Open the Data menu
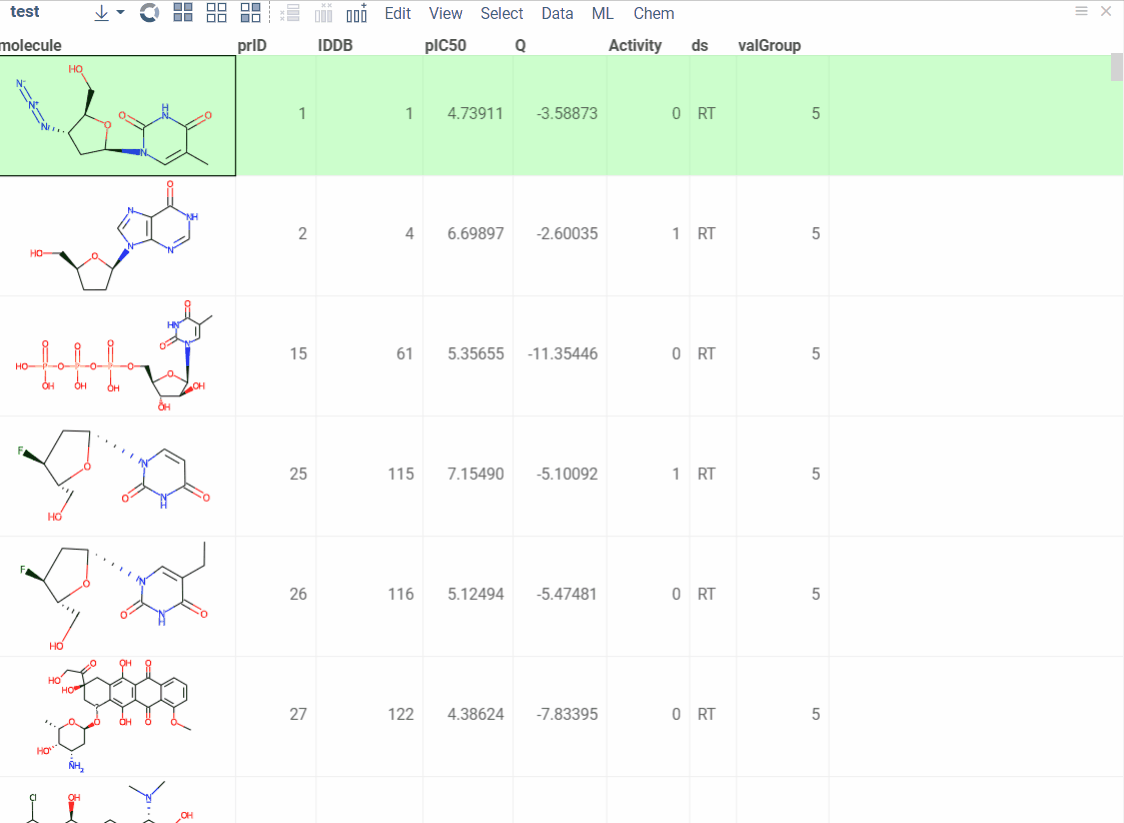1124x823 pixels. point(557,14)
